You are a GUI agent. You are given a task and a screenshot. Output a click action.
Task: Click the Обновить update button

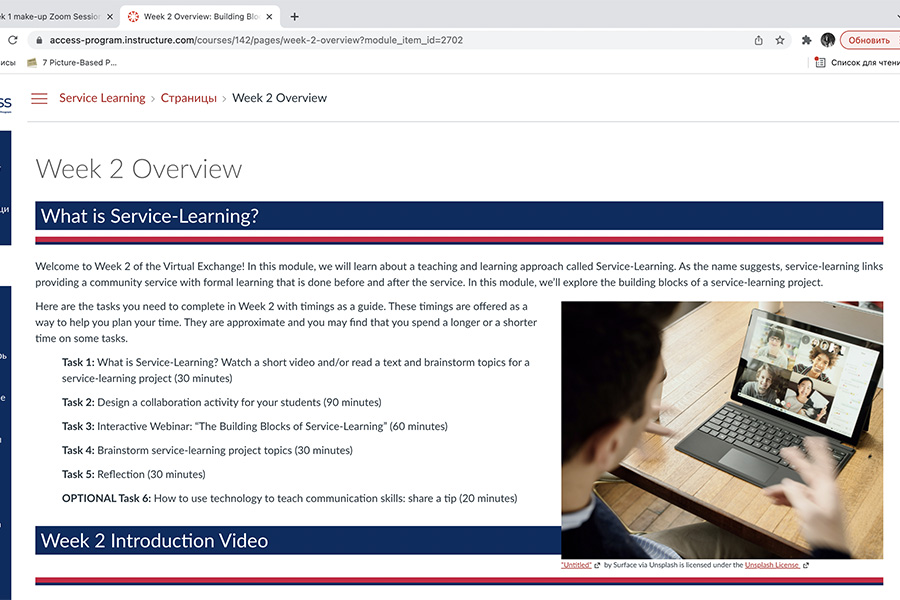pyautogui.click(x=870, y=40)
